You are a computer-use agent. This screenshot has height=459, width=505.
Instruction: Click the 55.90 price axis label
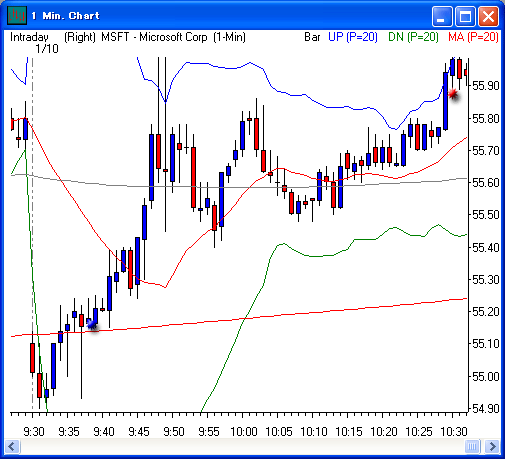point(486,86)
